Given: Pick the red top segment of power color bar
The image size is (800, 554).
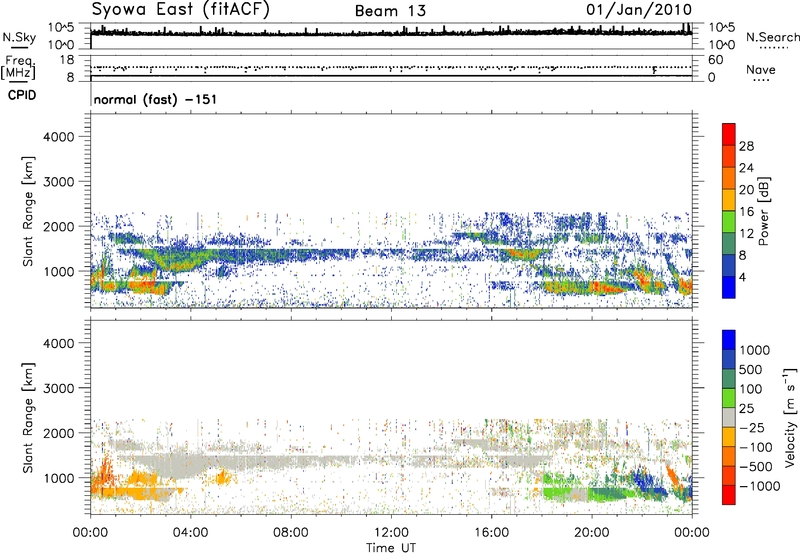Looking at the screenshot, I should pyautogui.click(x=729, y=135).
